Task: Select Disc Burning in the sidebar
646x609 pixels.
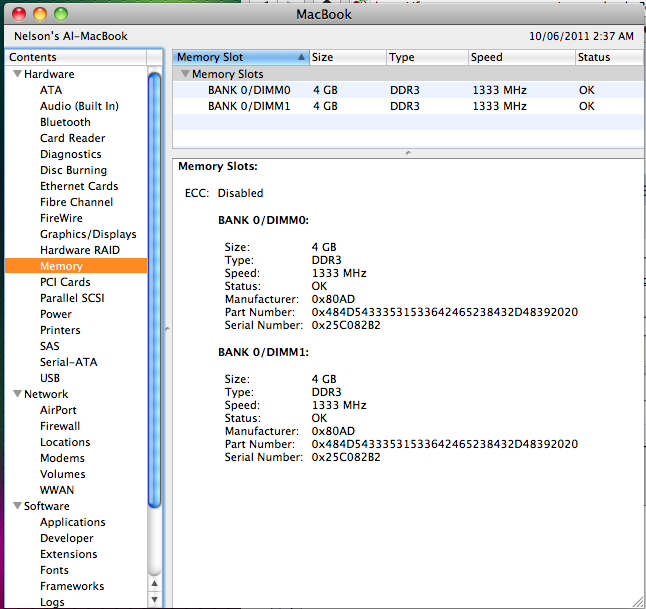Action: (x=73, y=170)
